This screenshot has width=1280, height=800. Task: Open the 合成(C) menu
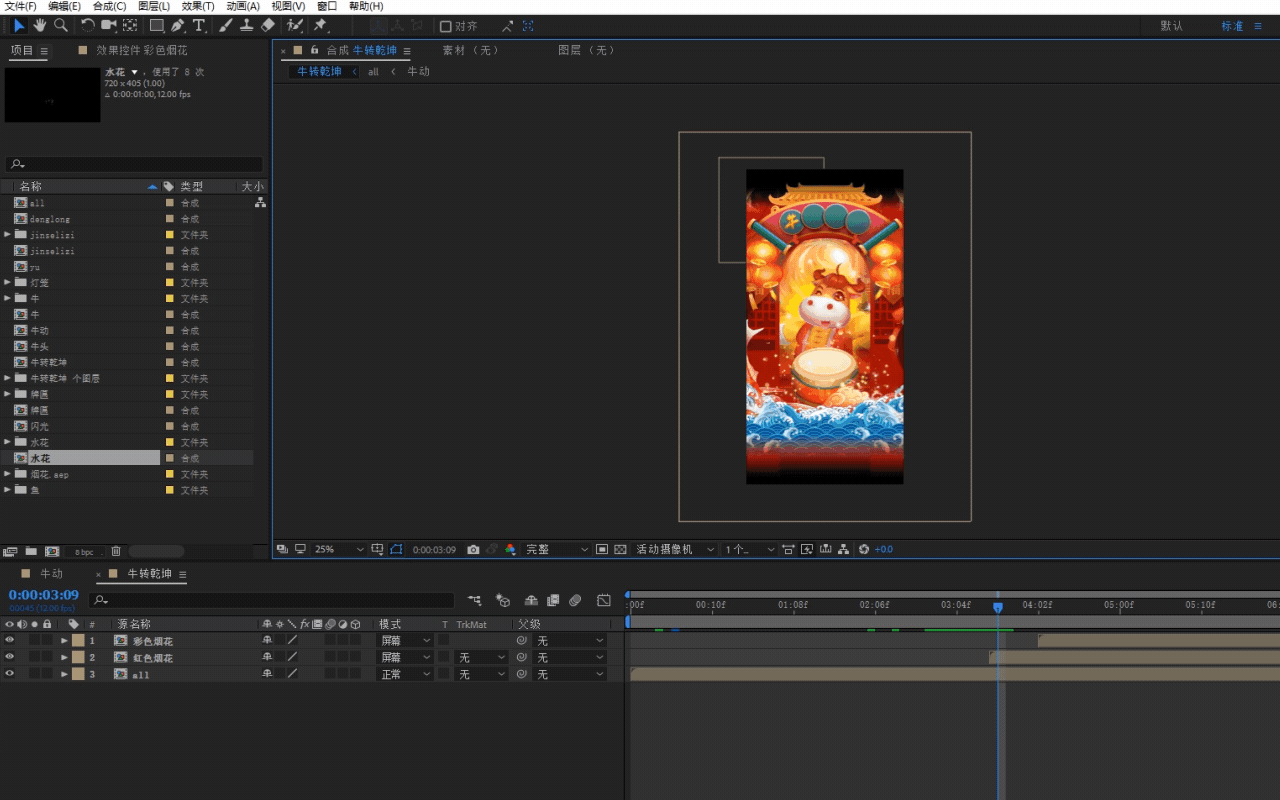[109, 6]
